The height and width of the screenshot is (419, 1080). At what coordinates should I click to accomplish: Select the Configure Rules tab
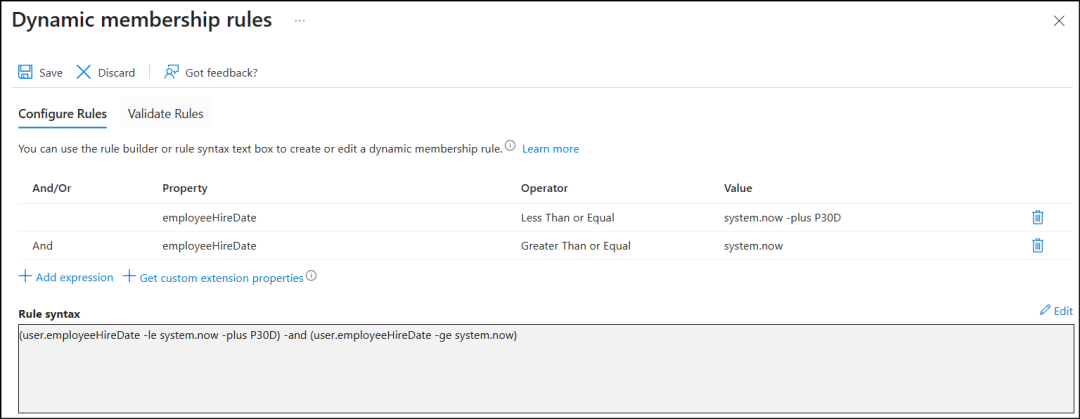[62, 114]
